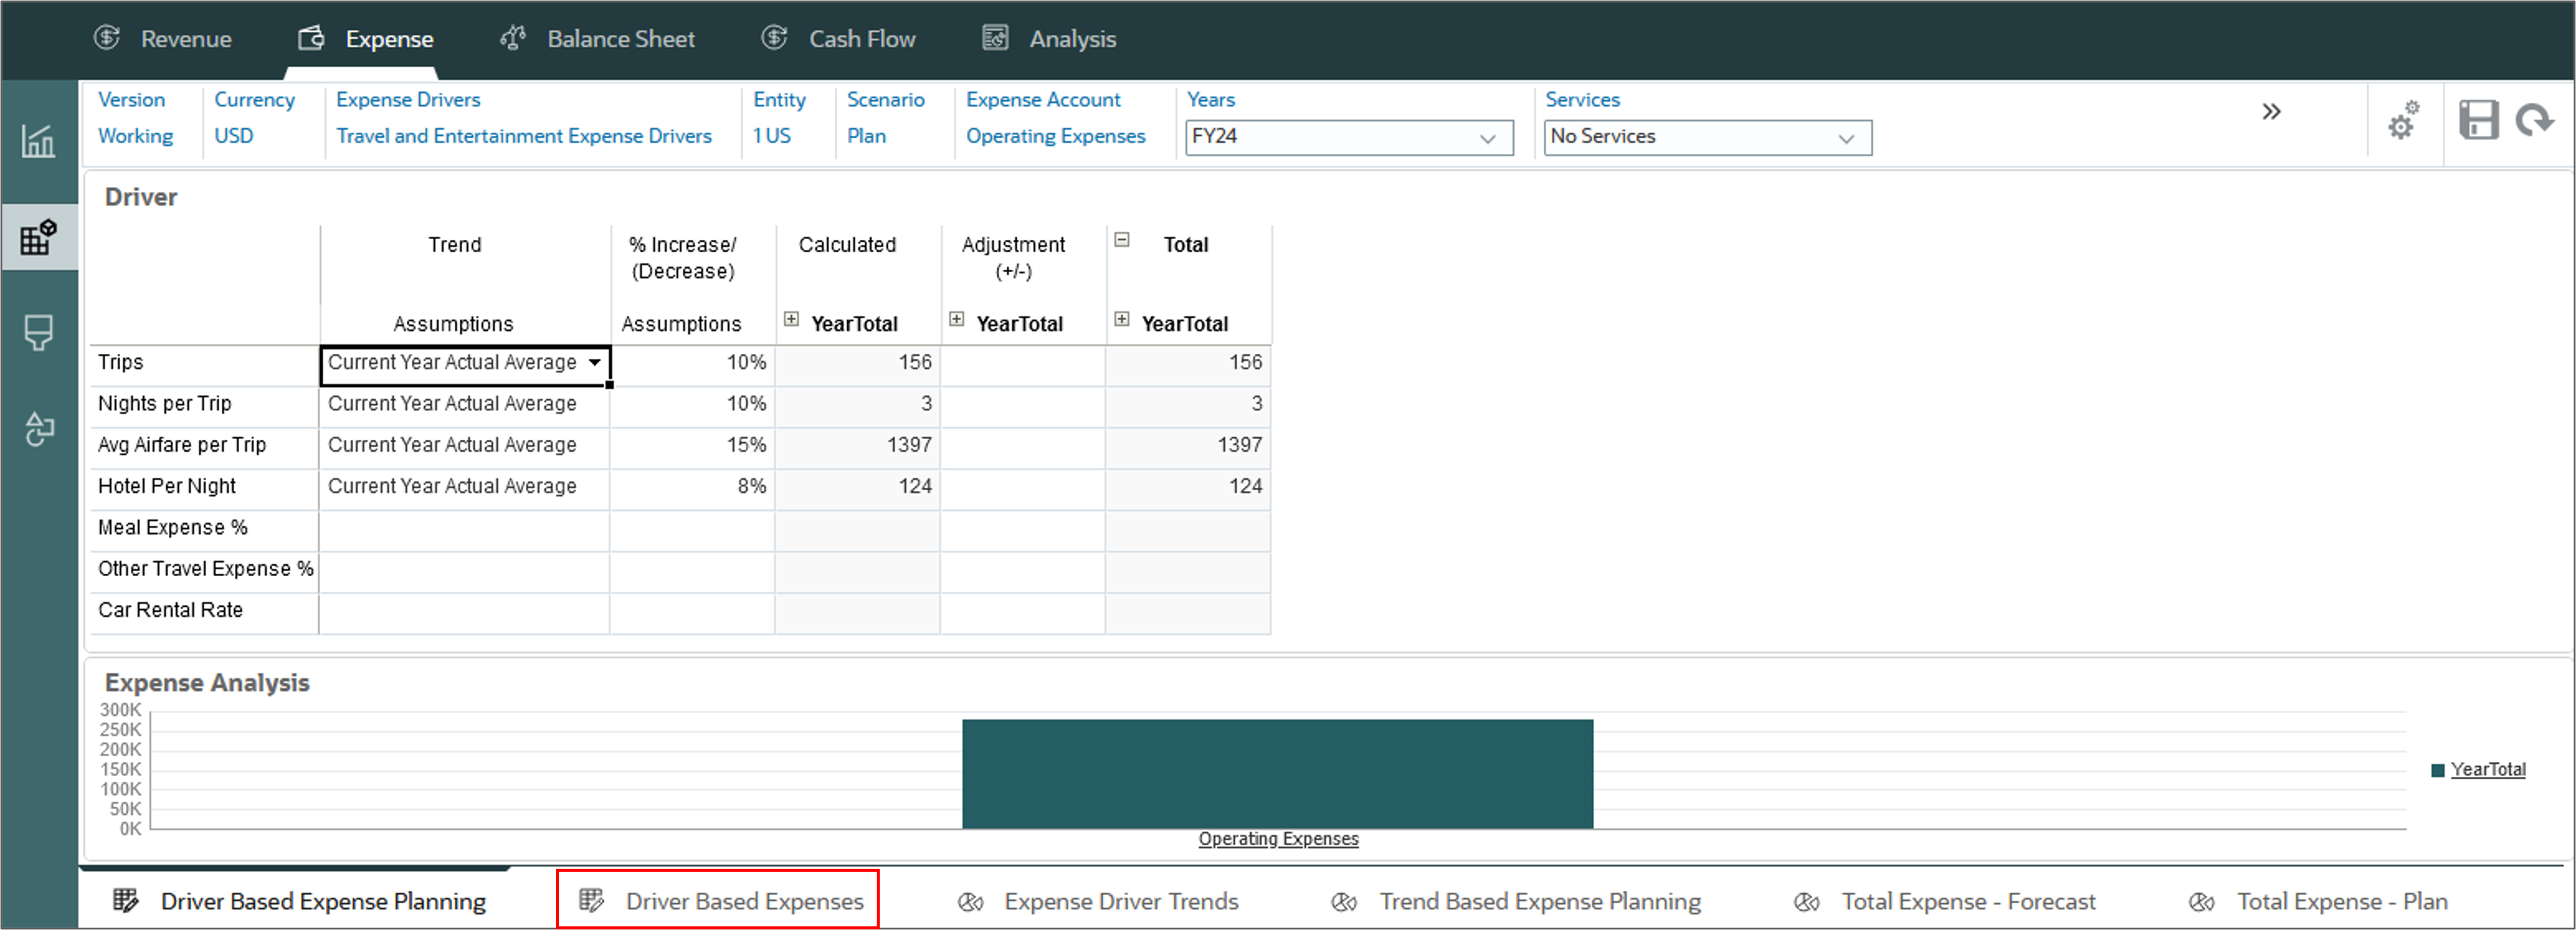Image resolution: width=2576 pixels, height=930 pixels.
Task: Click the Expense Driver Trends tab icon
Action: coord(970,902)
